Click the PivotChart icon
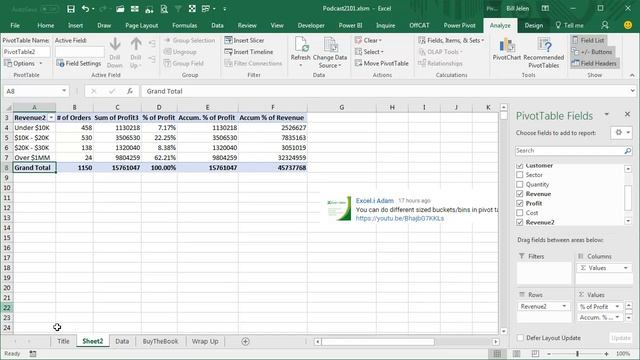 pyautogui.click(x=507, y=45)
